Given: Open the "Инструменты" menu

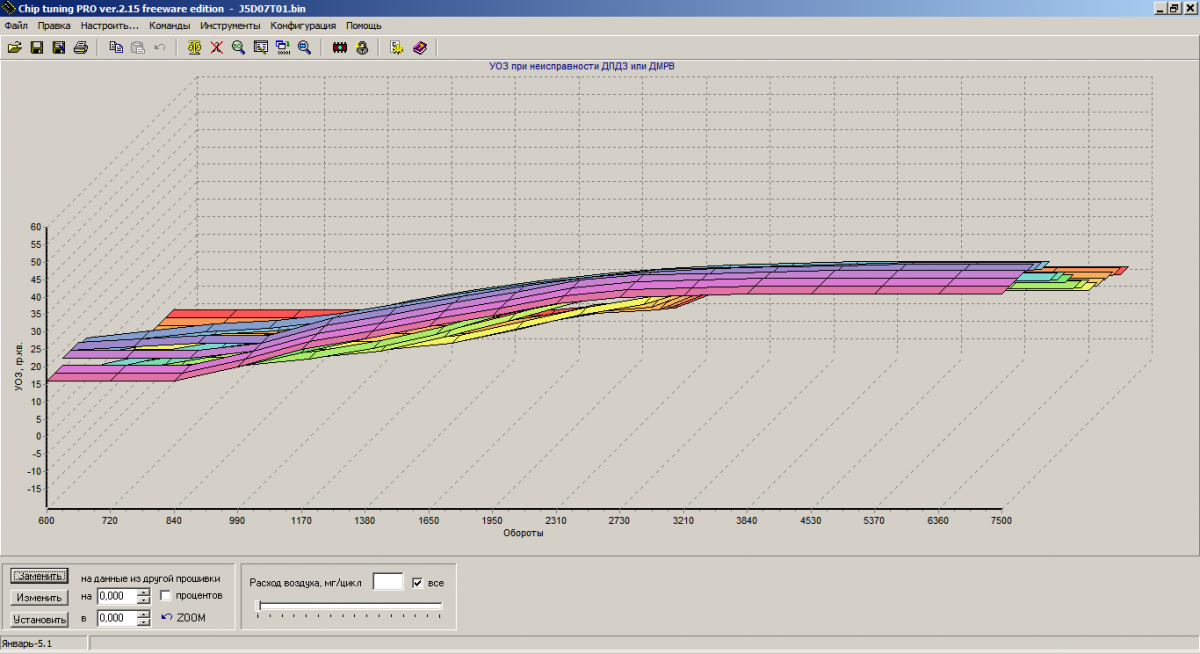Looking at the screenshot, I should pyautogui.click(x=230, y=25).
